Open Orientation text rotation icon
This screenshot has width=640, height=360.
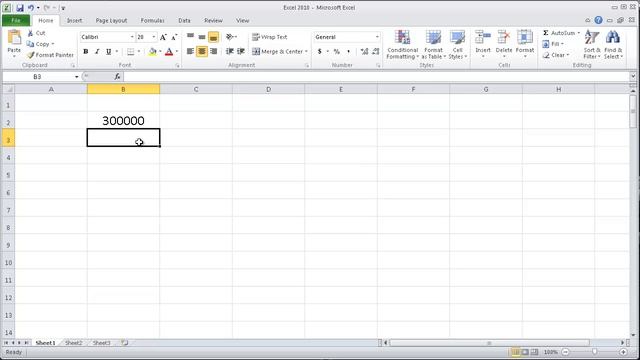tap(230, 37)
